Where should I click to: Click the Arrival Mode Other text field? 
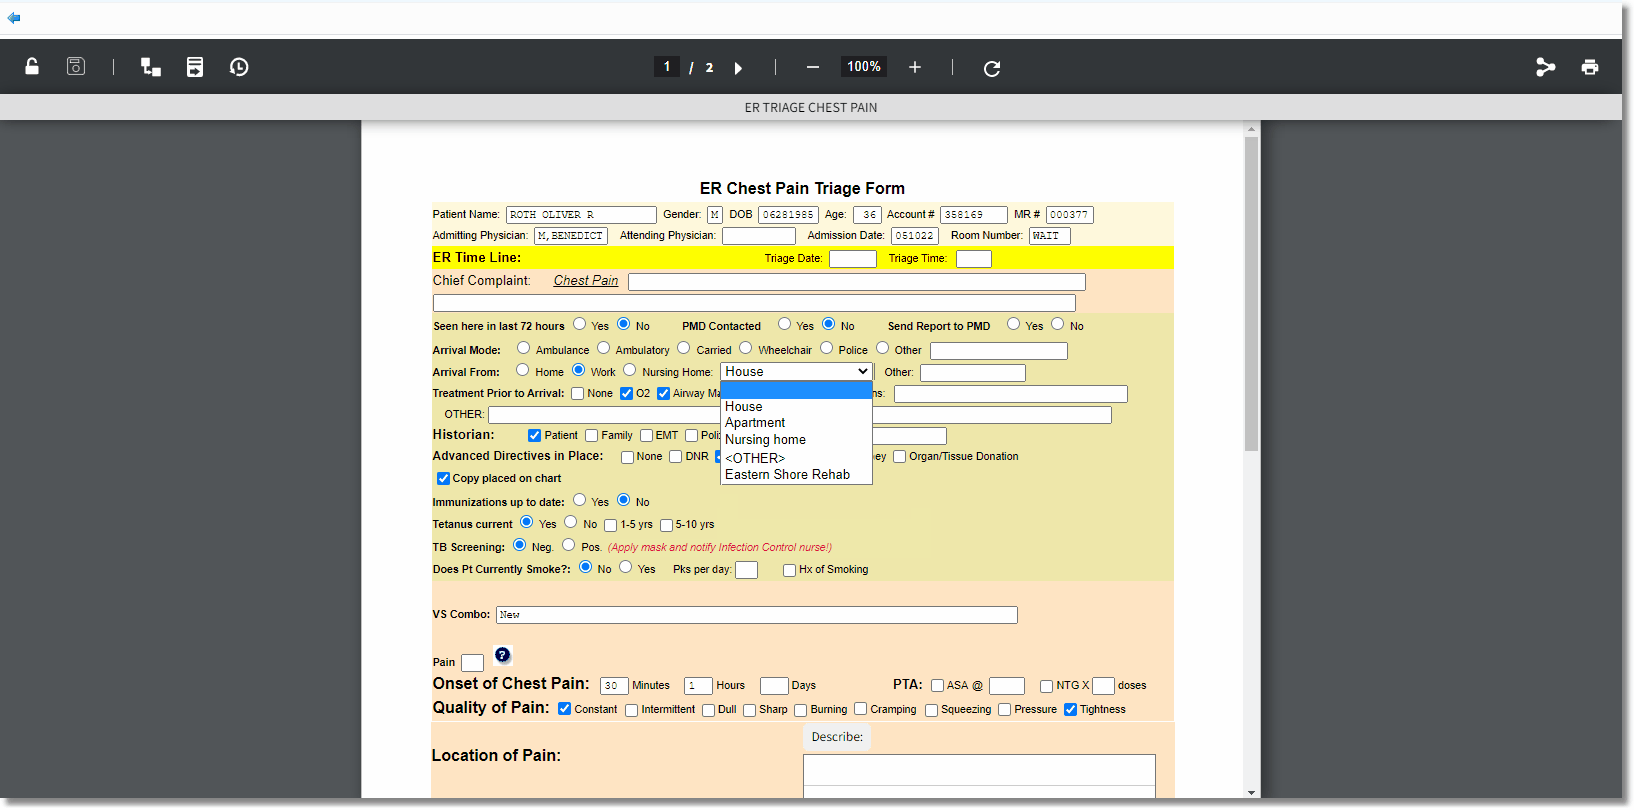click(x=999, y=351)
